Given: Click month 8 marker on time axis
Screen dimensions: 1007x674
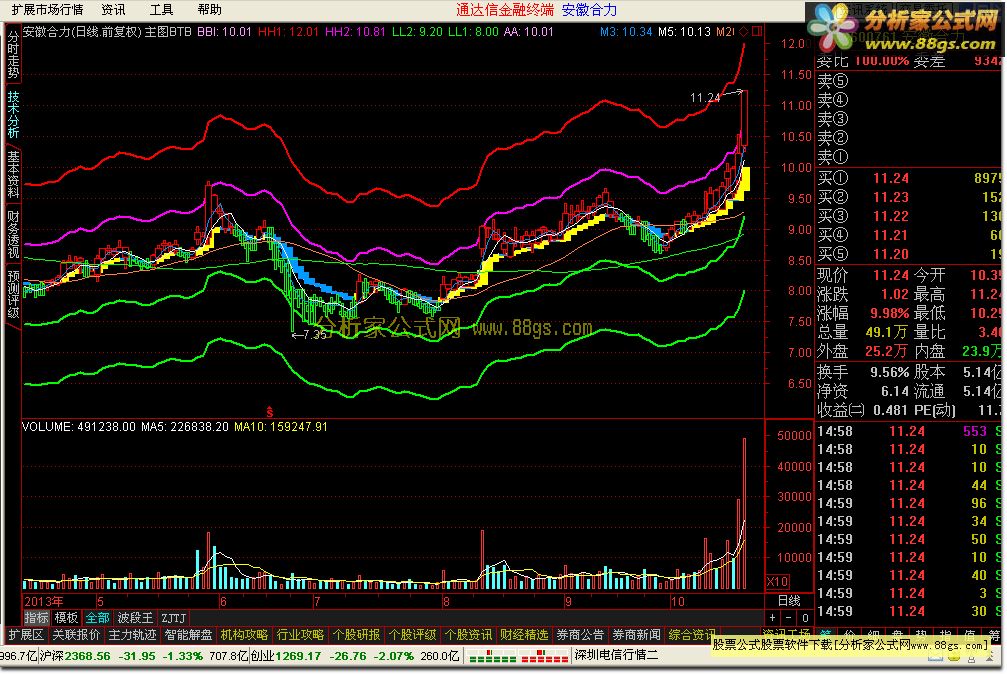Looking at the screenshot, I should pos(446,601).
